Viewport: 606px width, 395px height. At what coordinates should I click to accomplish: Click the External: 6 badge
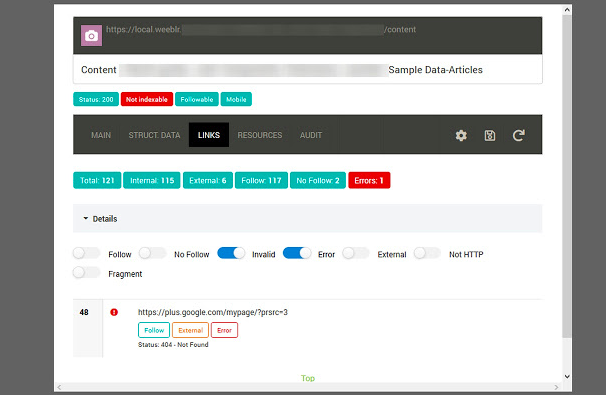click(x=208, y=180)
